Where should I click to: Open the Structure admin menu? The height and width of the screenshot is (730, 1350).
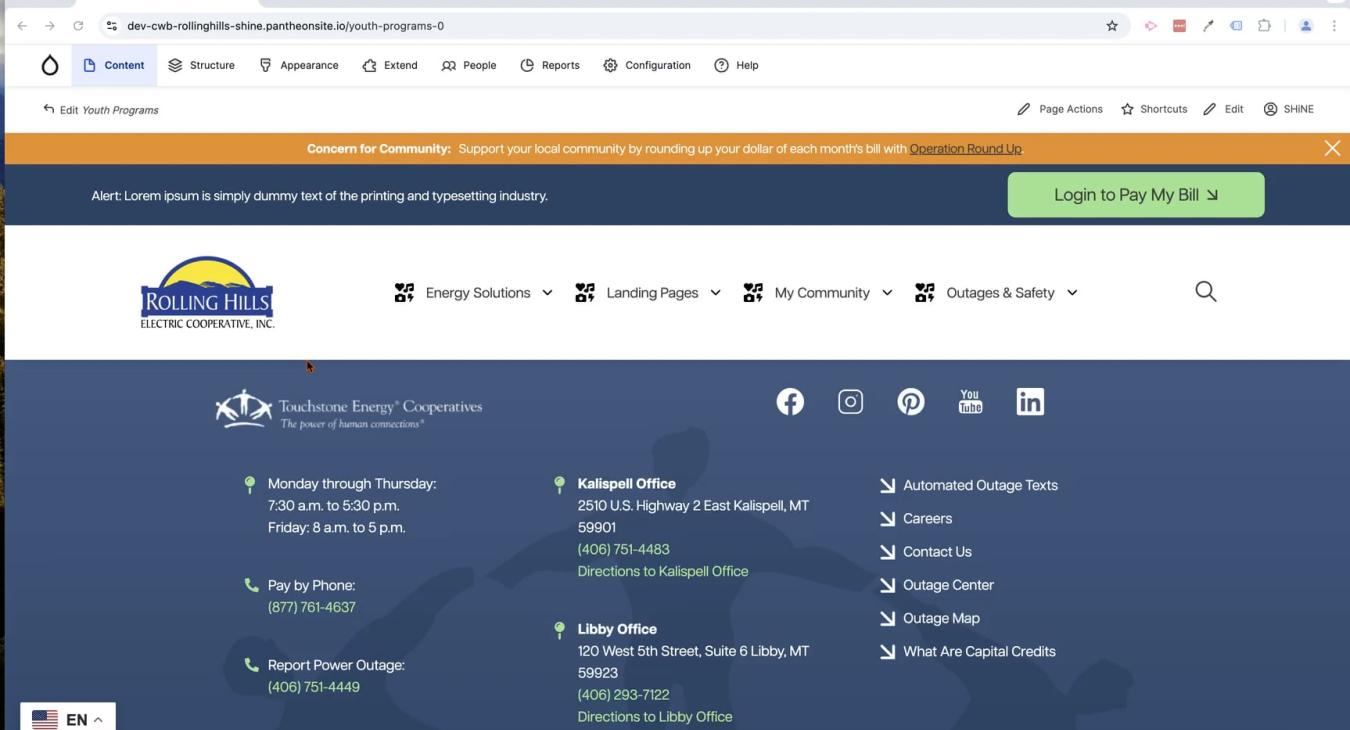coord(201,65)
